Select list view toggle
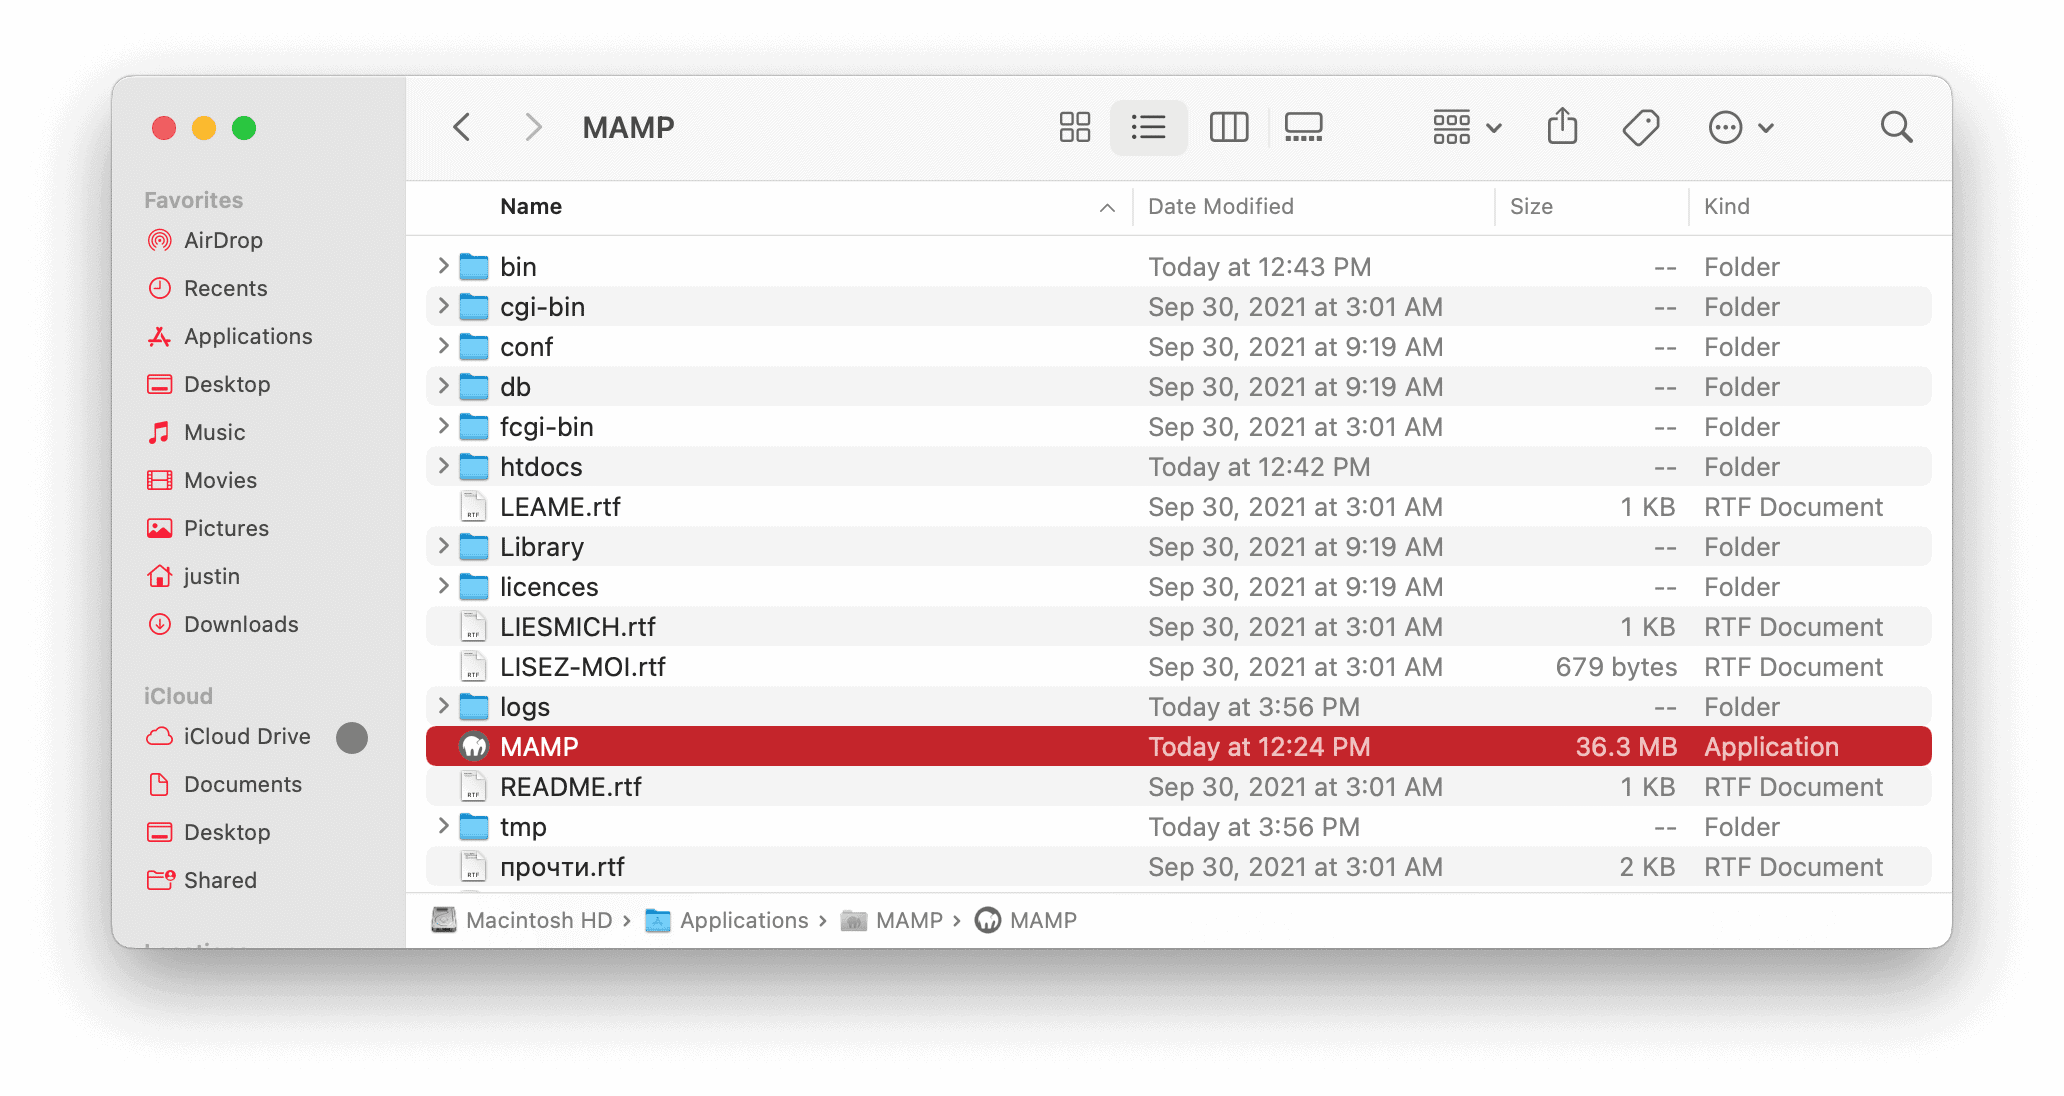 coord(1148,127)
